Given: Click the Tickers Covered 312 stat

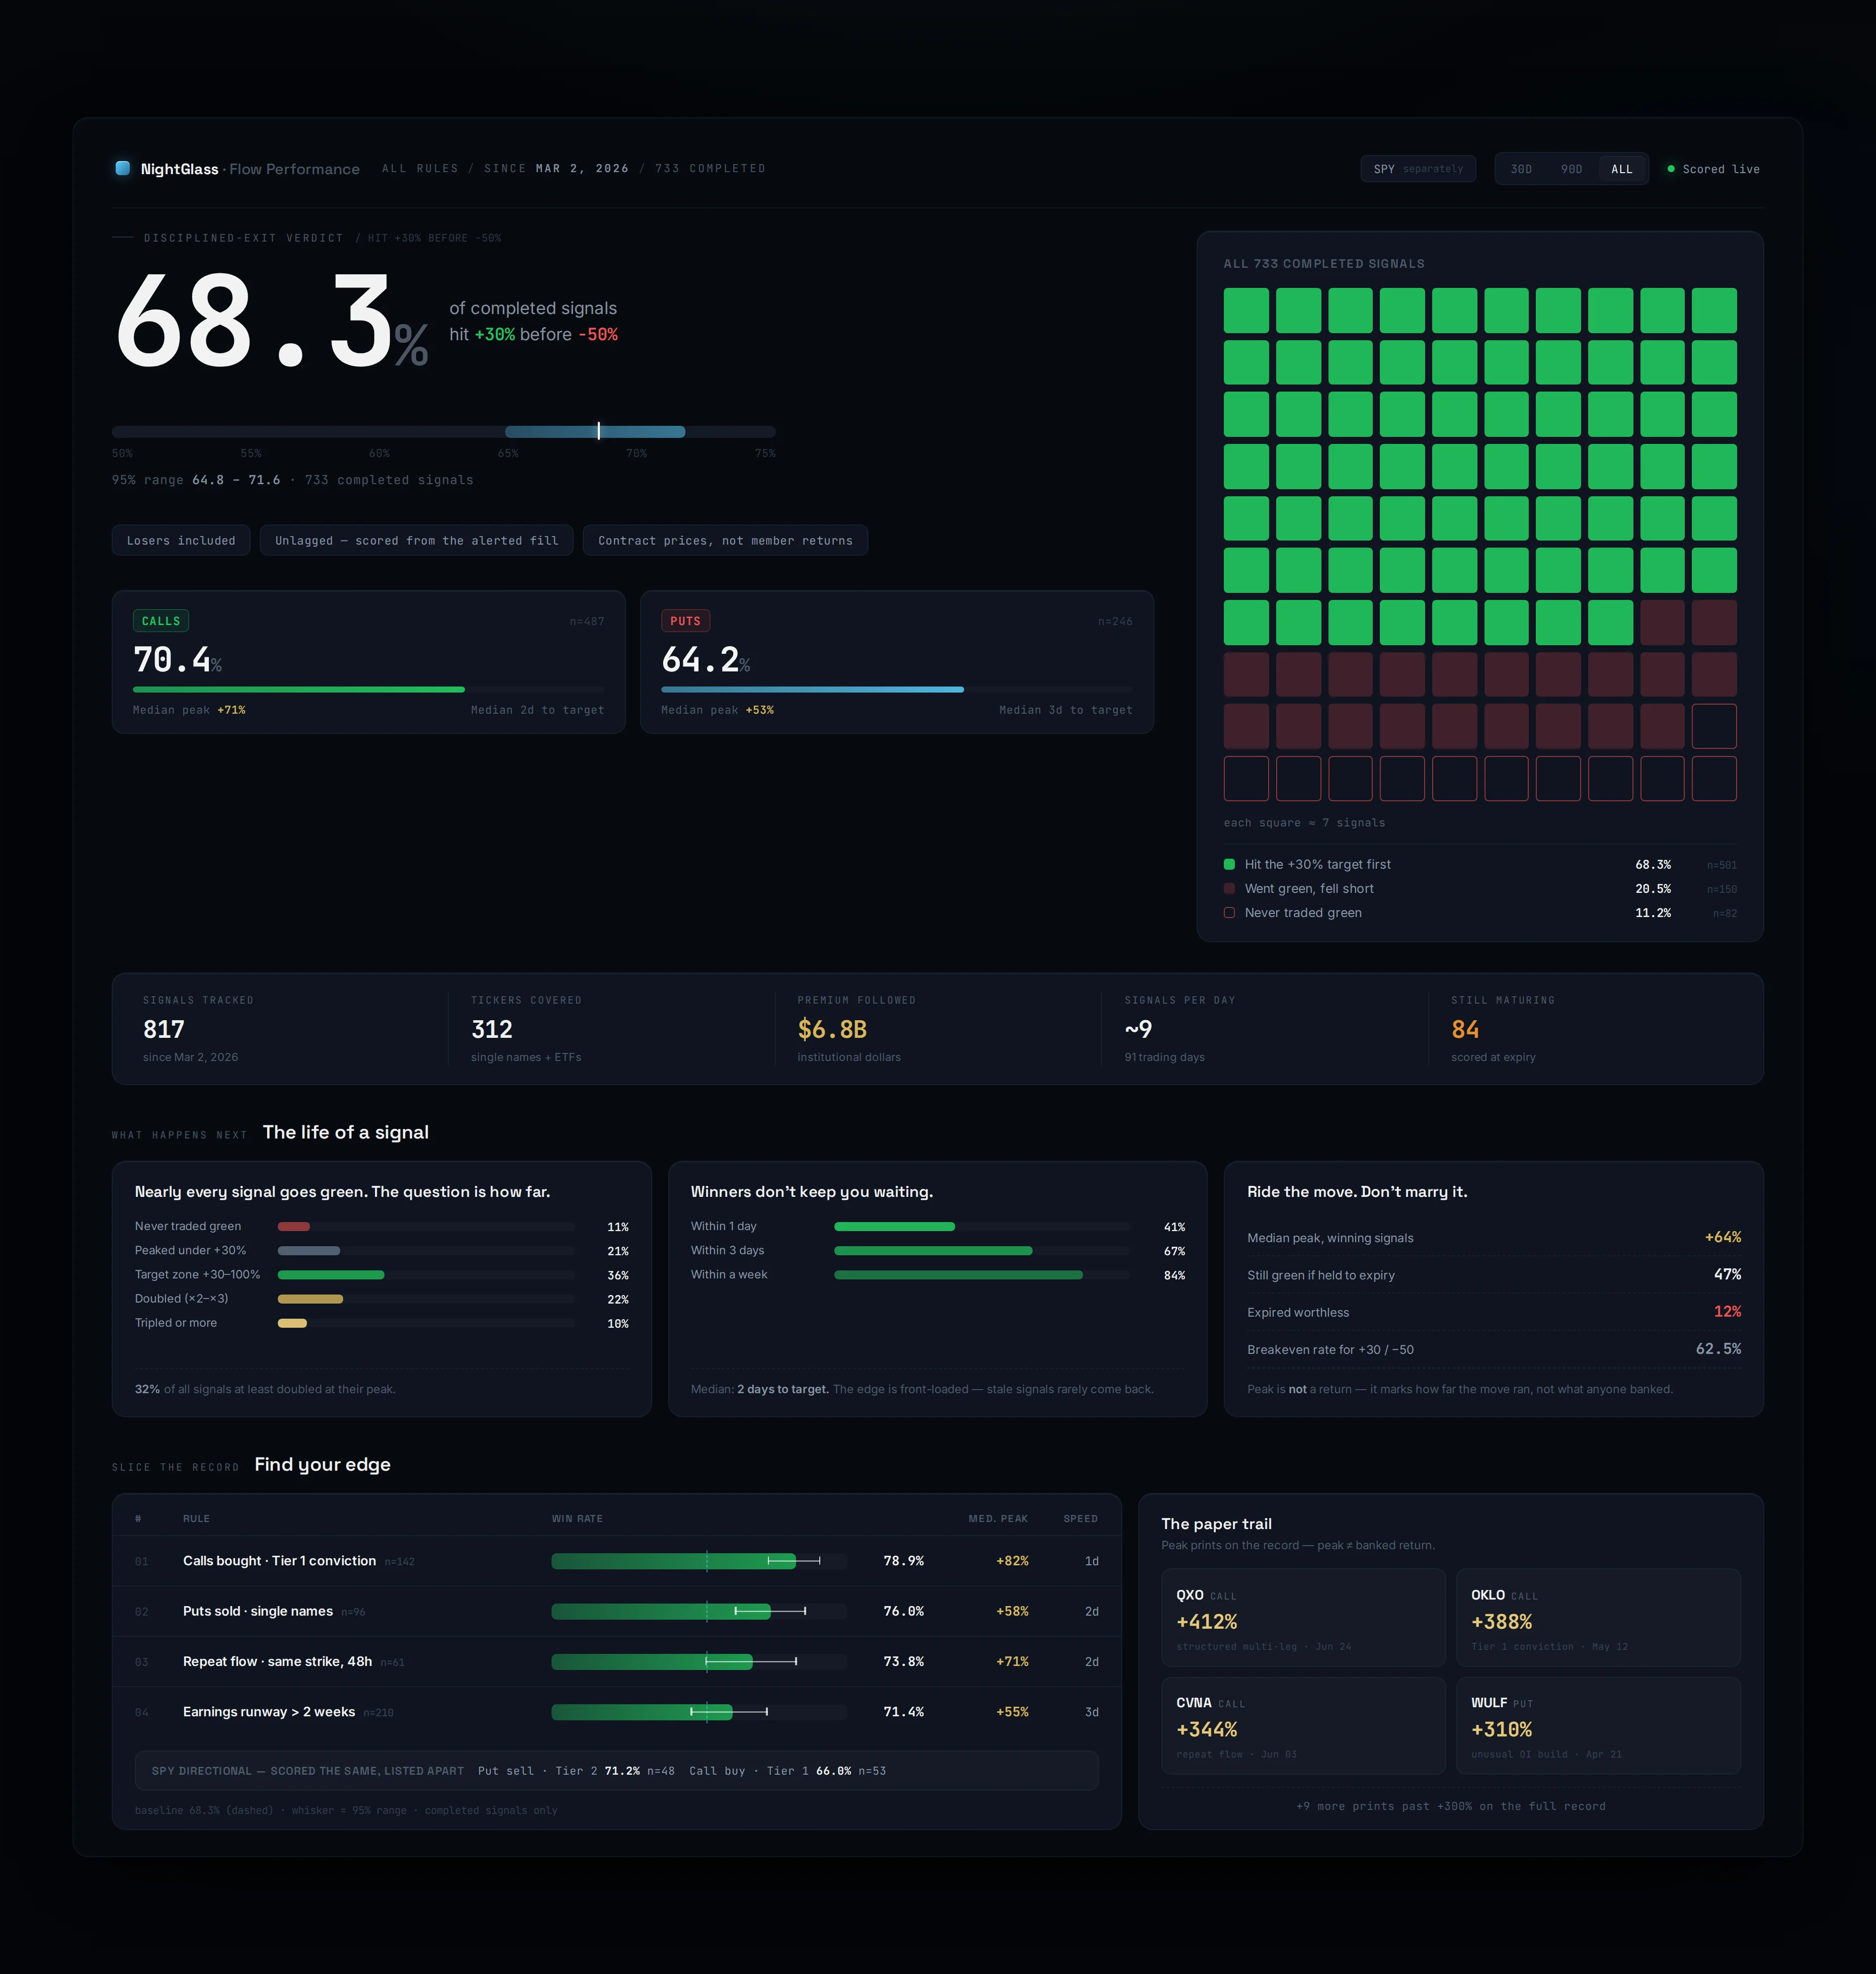Looking at the screenshot, I should [526, 1028].
